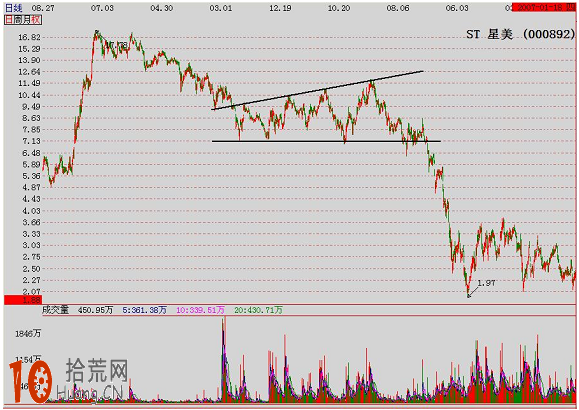
Task: Click the 4.43 price axis label
Action: pos(31,199)
